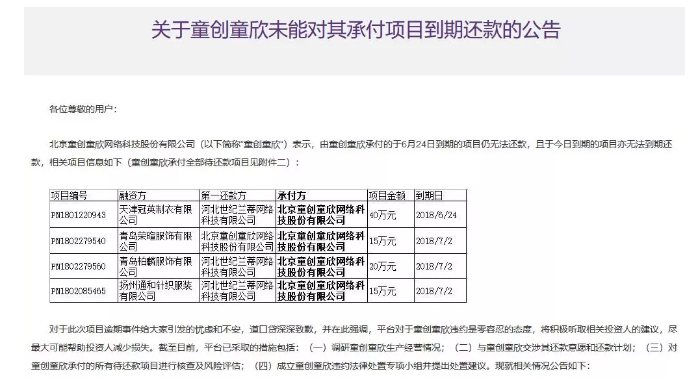Click the due date 2018/6/24 cell
Viewport: 700px width, 386px height.
tap(441, 215)
